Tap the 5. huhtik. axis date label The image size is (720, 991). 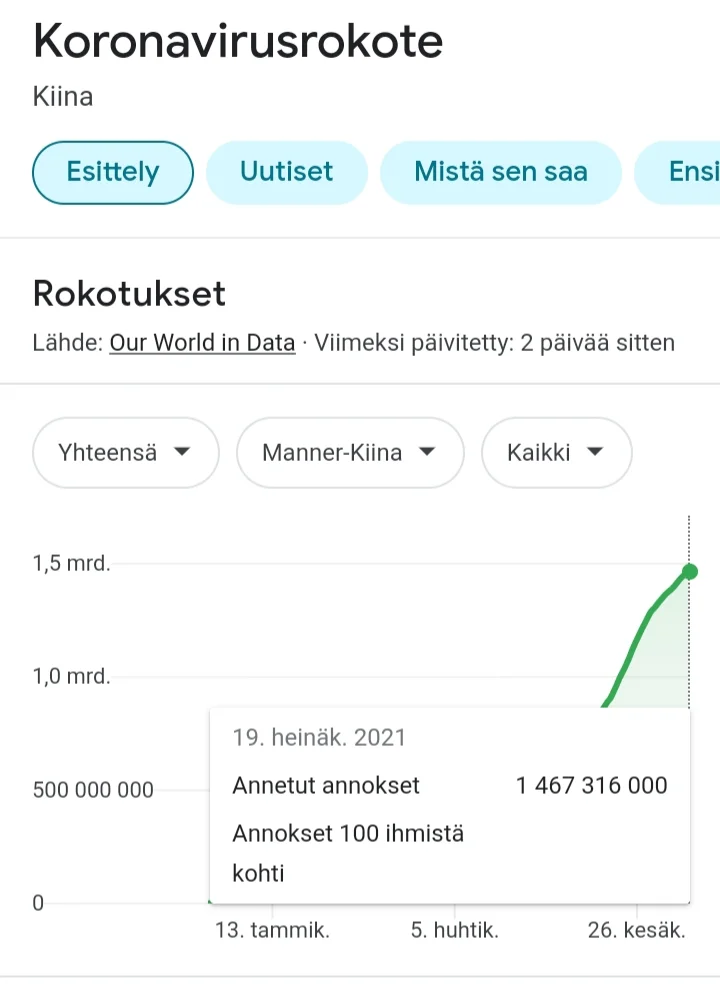click(x=454, y=930)
